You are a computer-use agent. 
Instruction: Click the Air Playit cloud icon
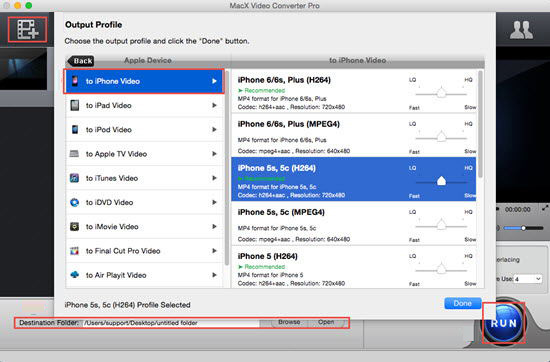pyautogui.click(x=74, y=275)
